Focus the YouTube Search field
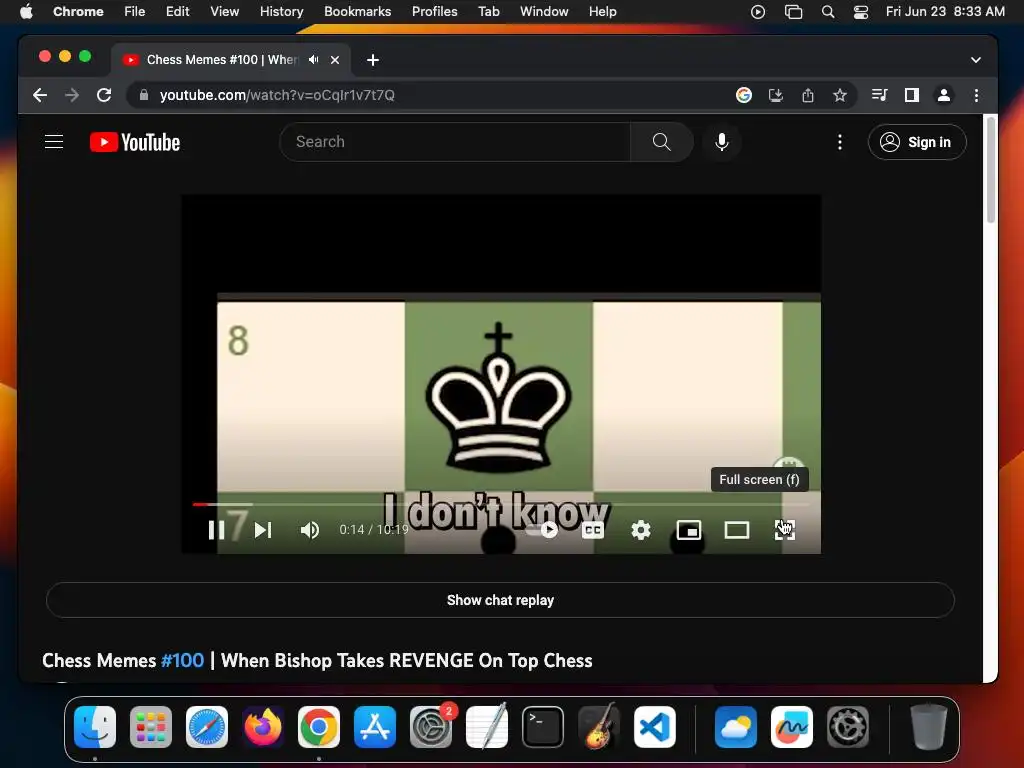This screenshot has height=768, width=1024. pyautogui.click(x=455, y=142)
